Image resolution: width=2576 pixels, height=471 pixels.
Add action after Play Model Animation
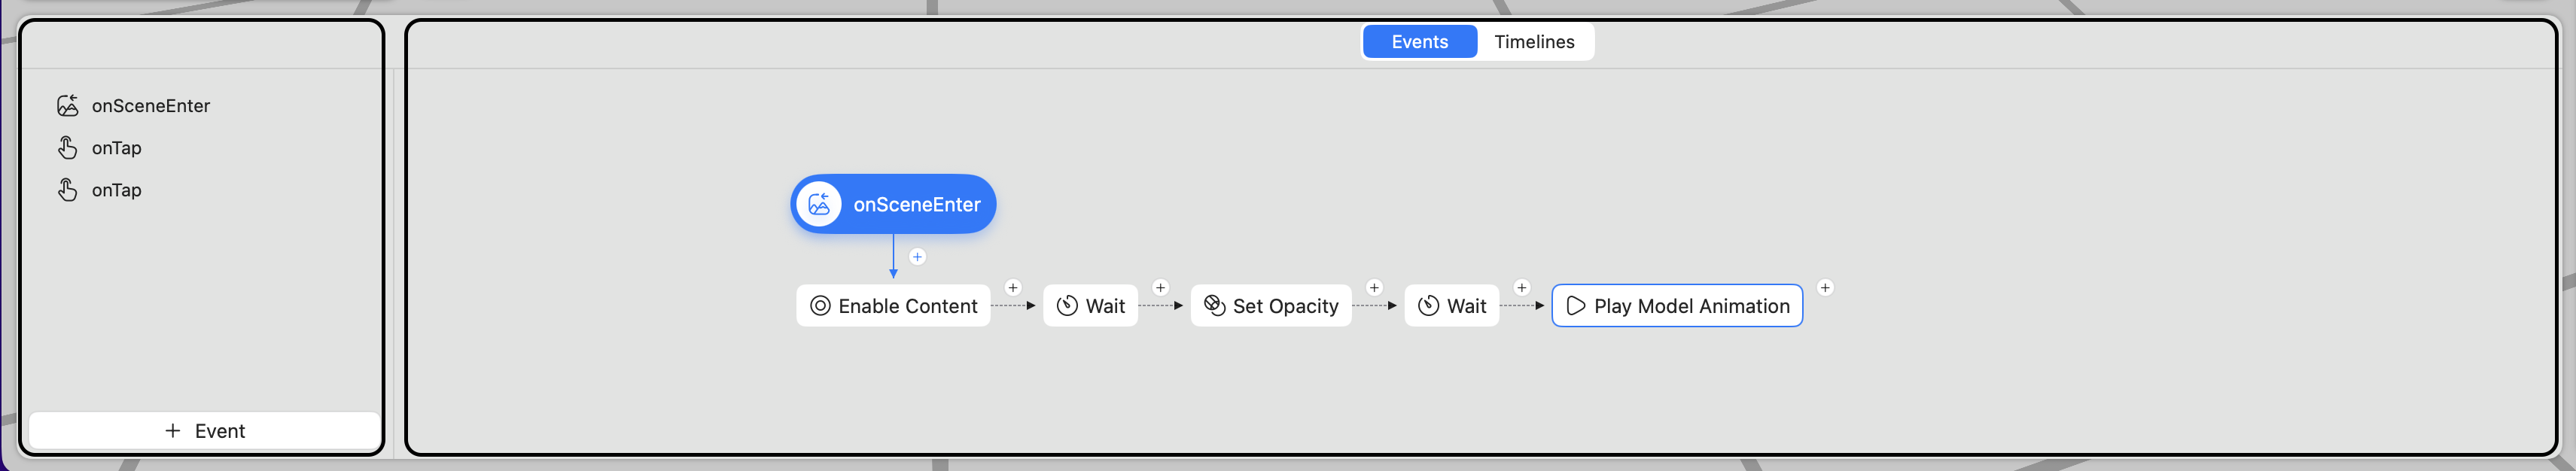[1825, 288]
